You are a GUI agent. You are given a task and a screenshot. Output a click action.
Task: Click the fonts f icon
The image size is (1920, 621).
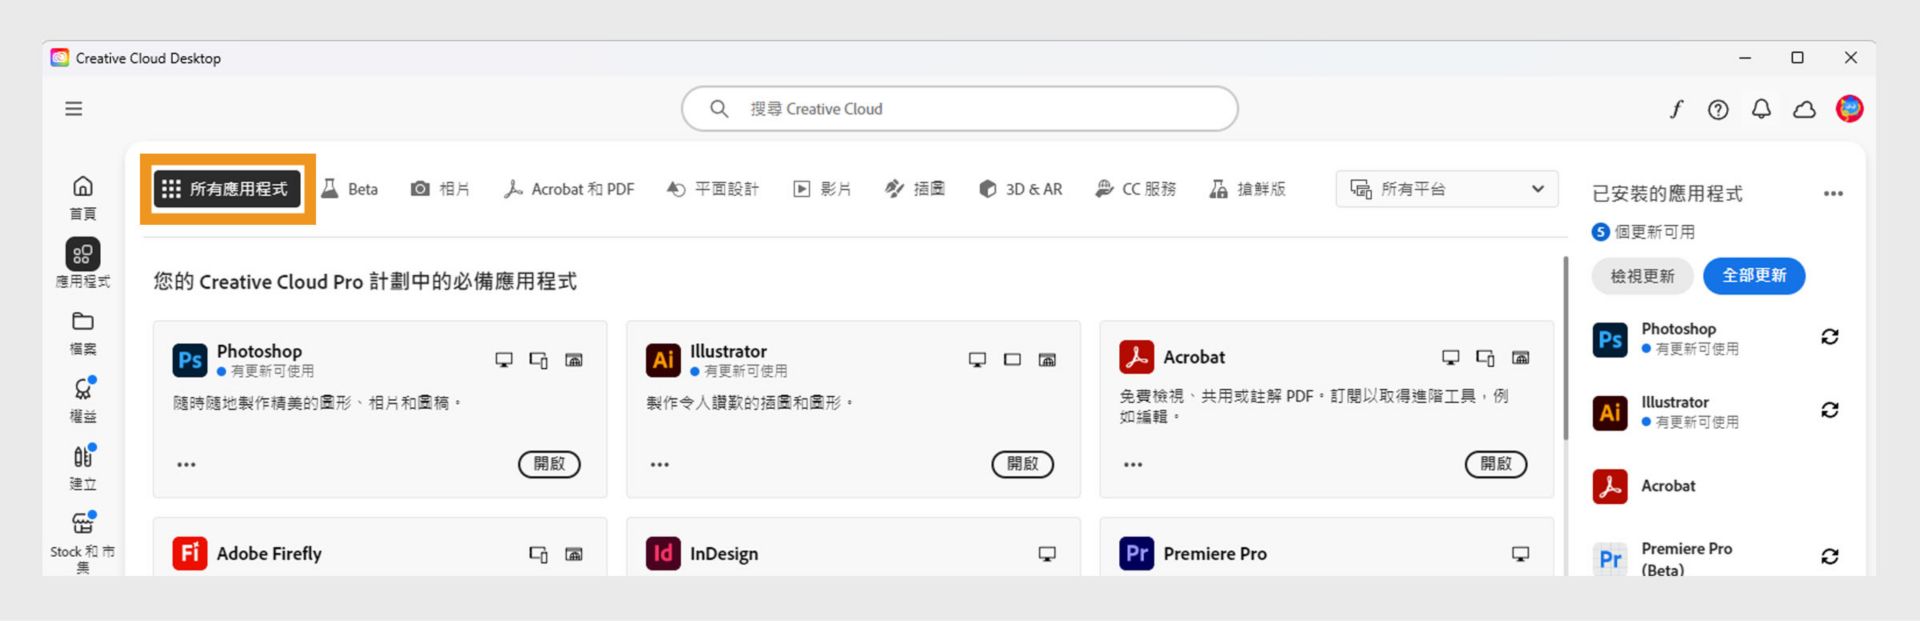pos(1676,109)
